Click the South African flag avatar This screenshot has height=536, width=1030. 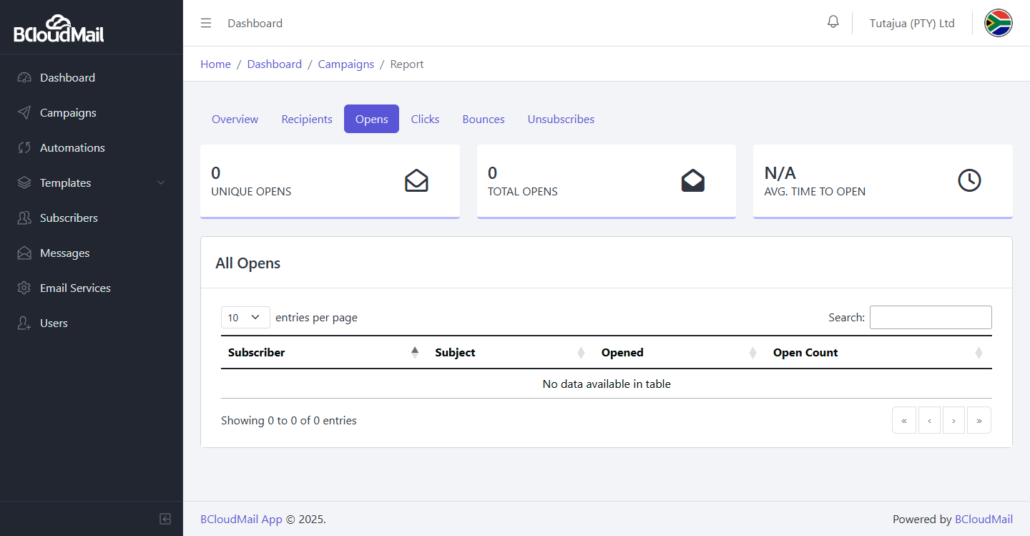coord(998,23)
